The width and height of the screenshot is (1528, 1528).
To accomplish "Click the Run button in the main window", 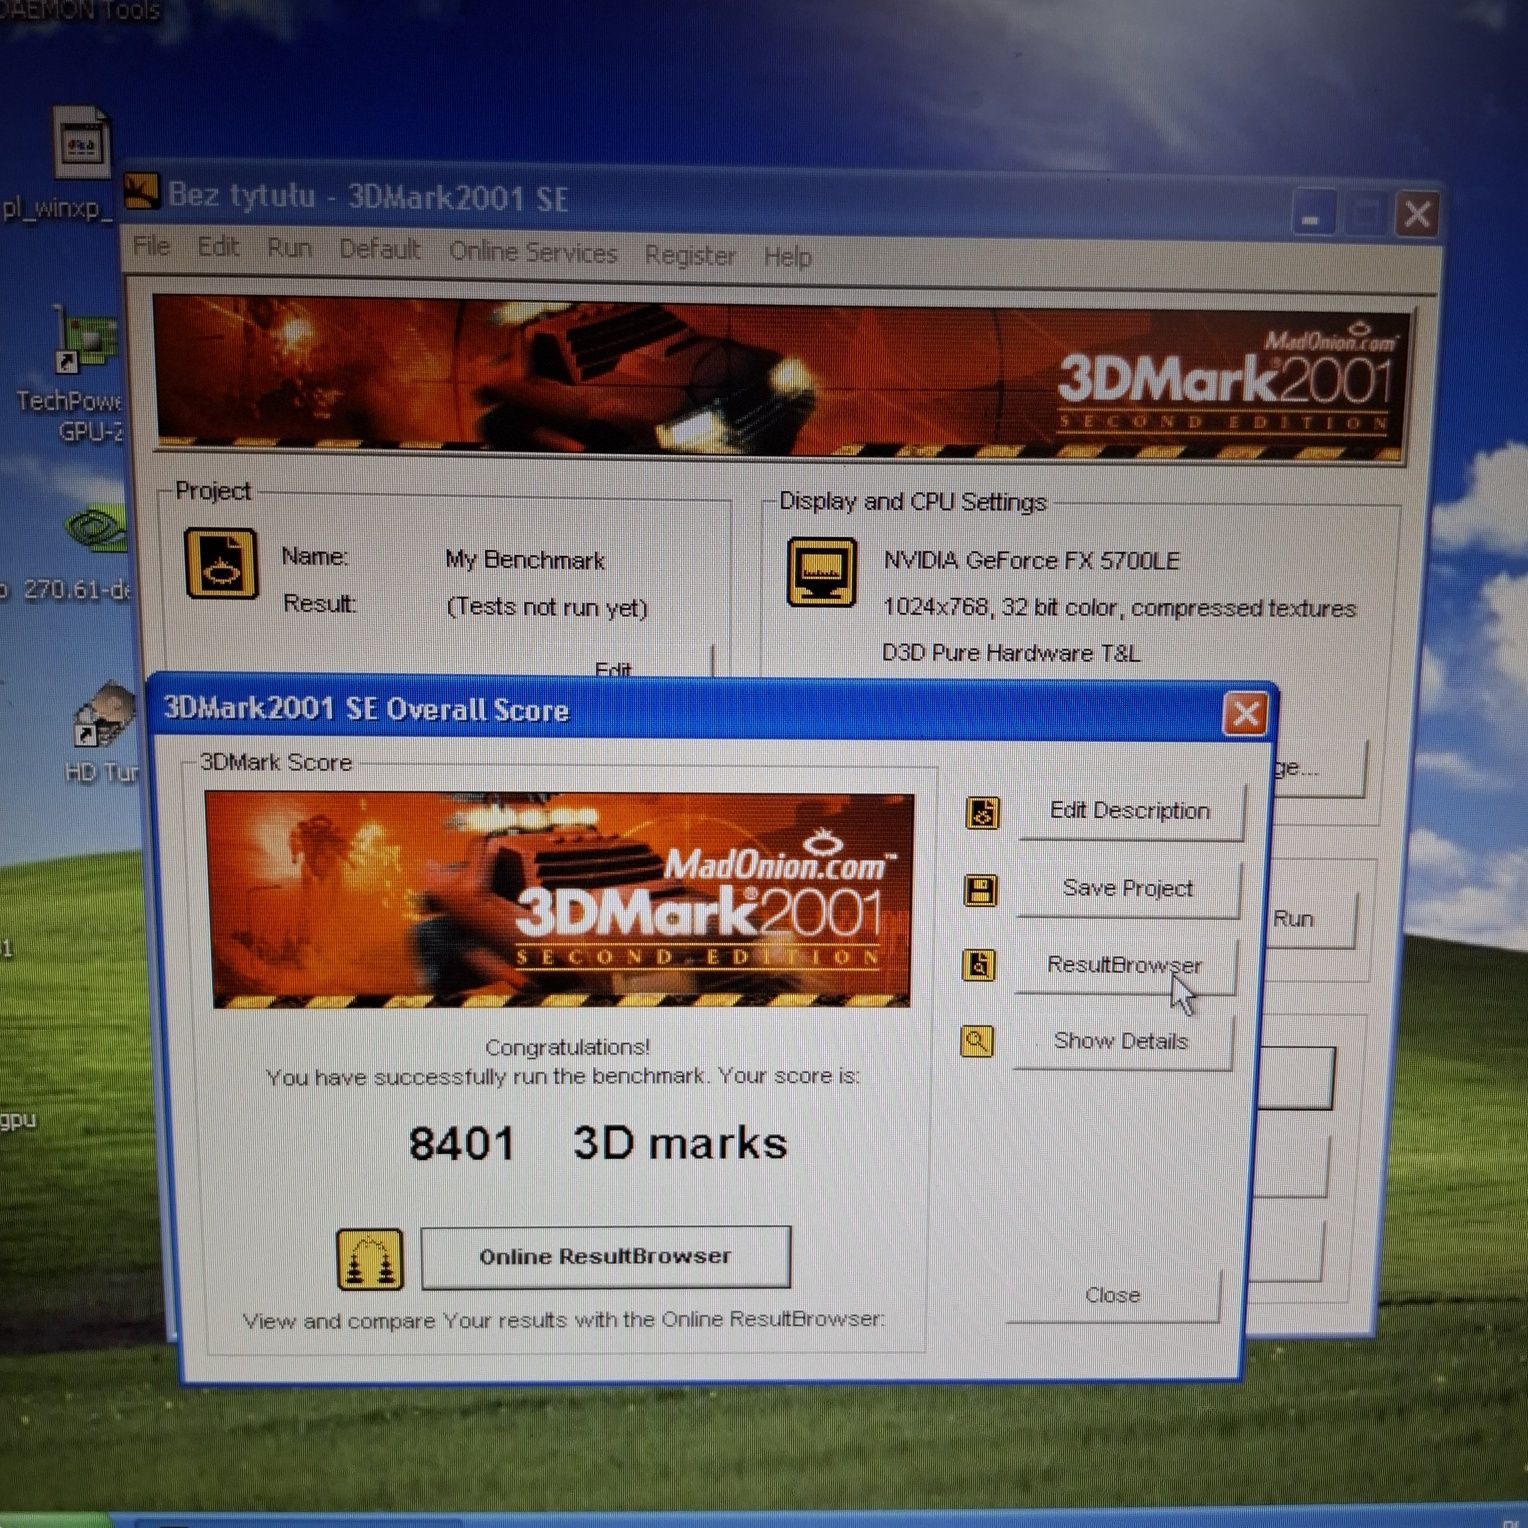I will click(x=1310, y=919).
